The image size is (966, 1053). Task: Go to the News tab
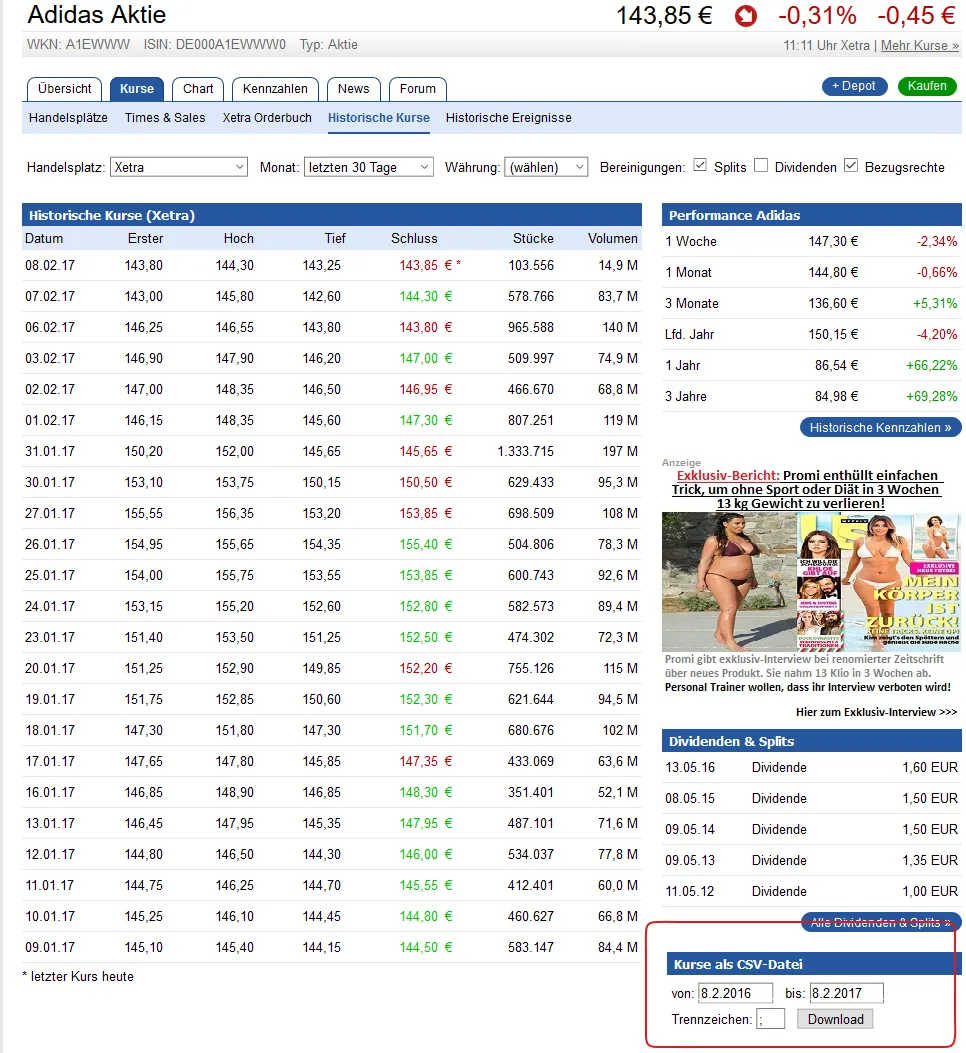pos(353,89)
